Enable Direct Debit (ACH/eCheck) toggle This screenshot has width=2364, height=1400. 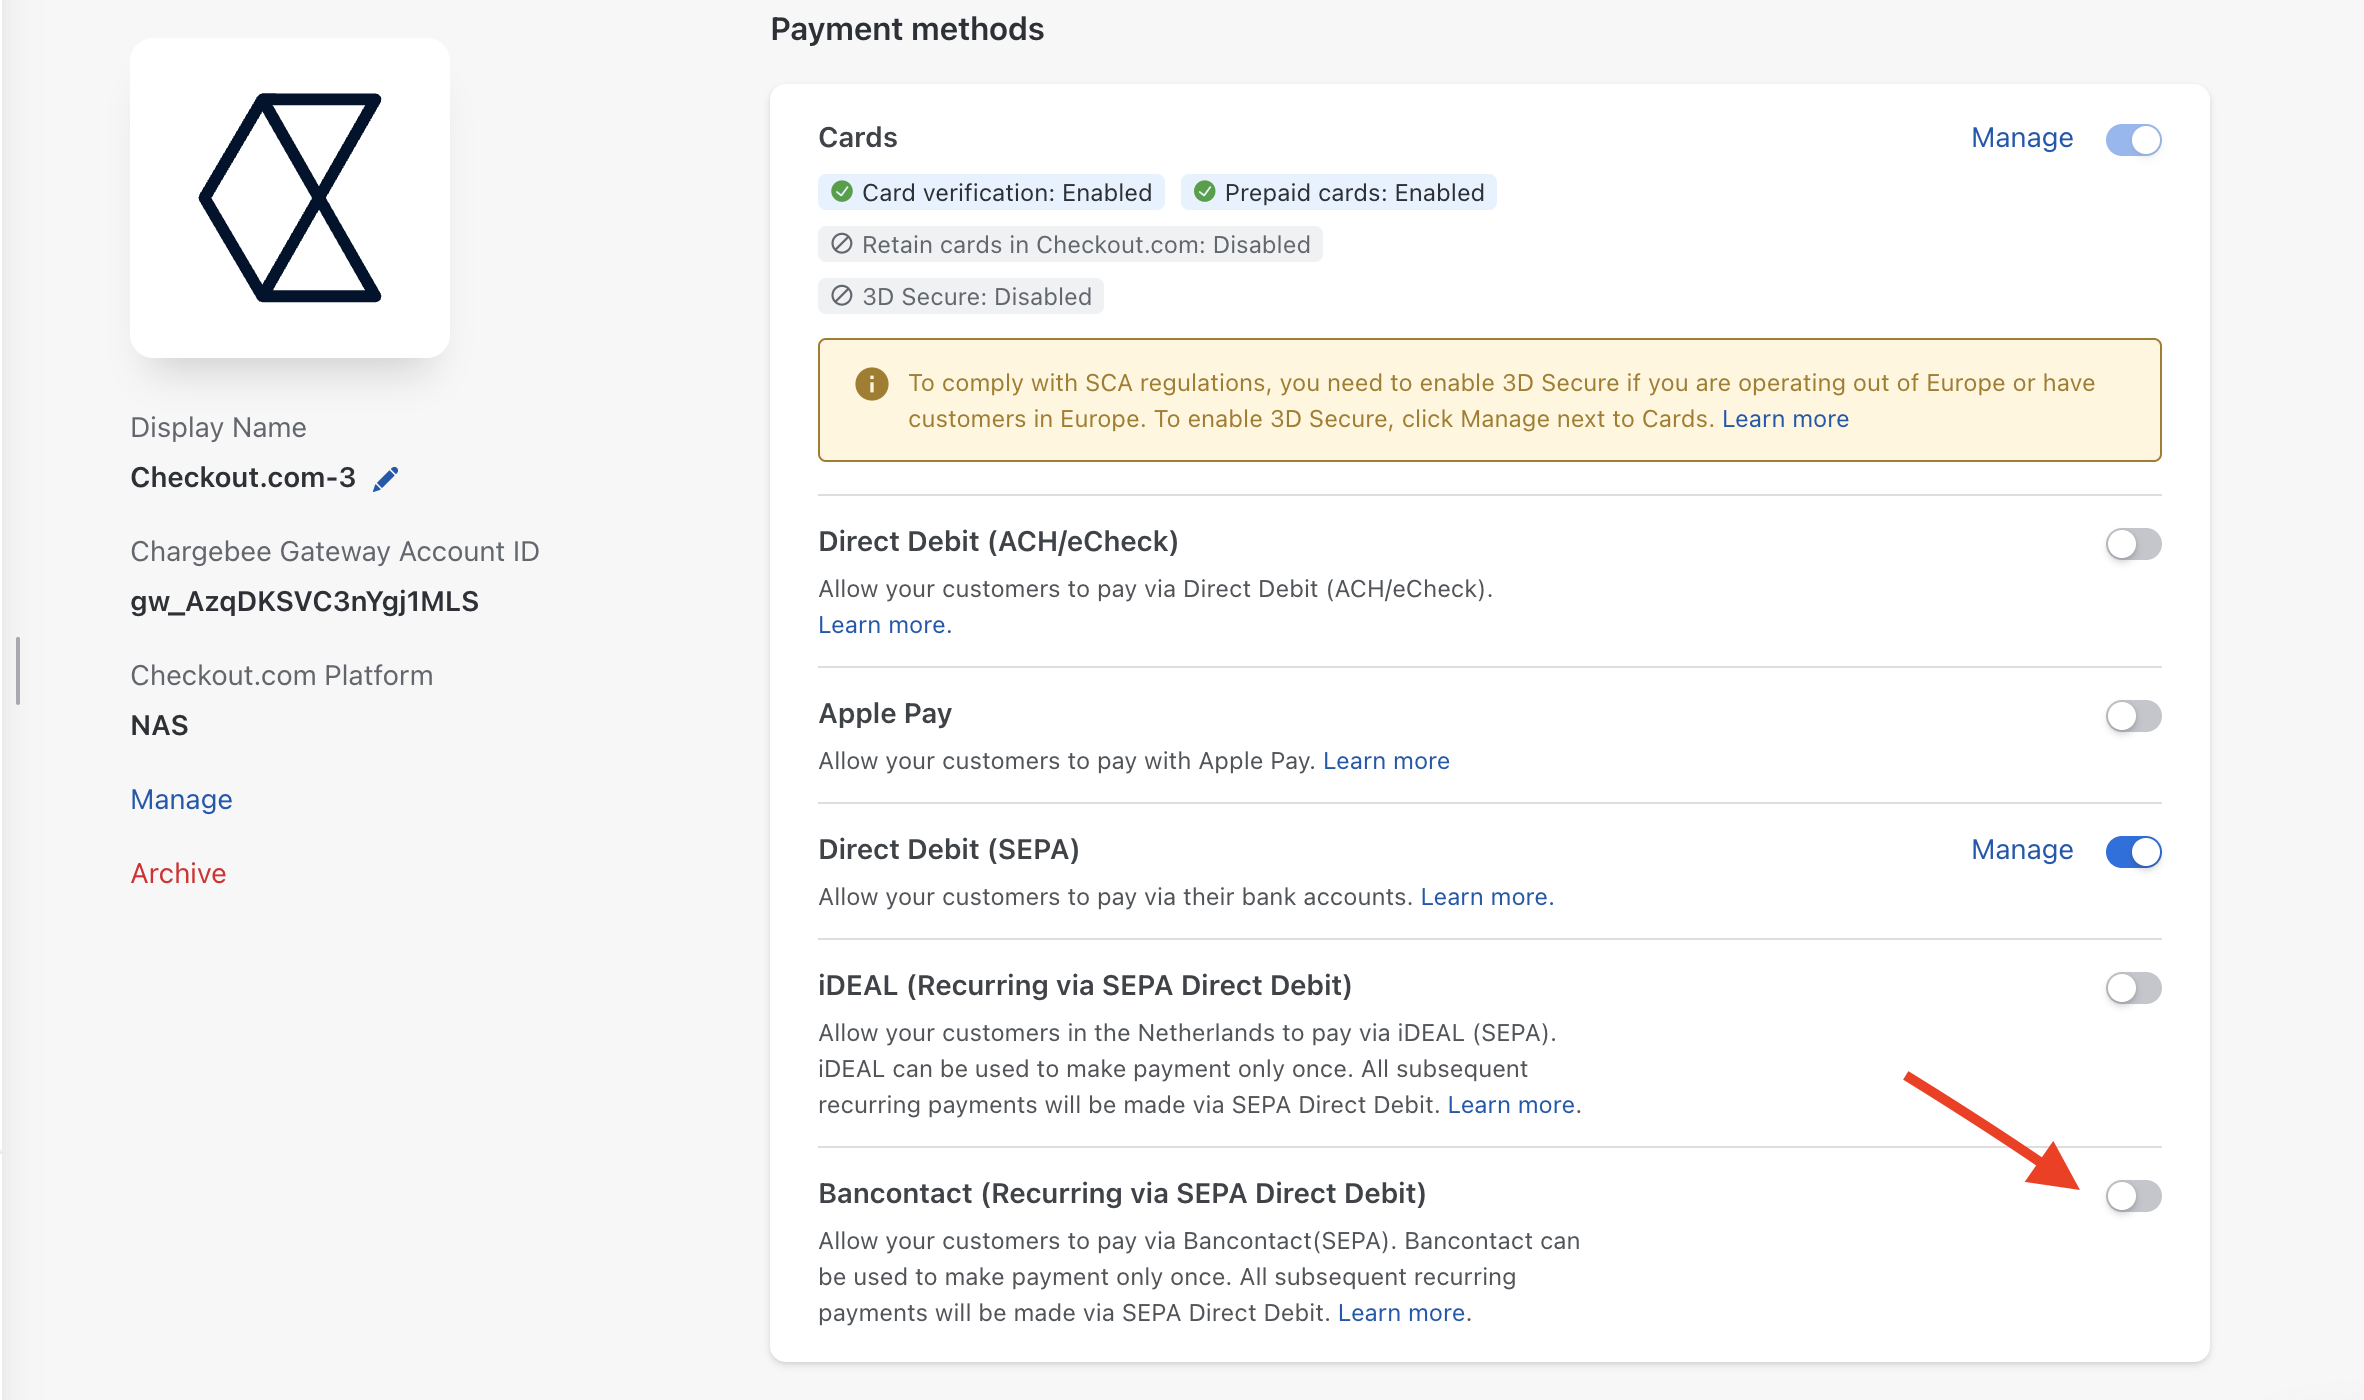(2133, 544)
